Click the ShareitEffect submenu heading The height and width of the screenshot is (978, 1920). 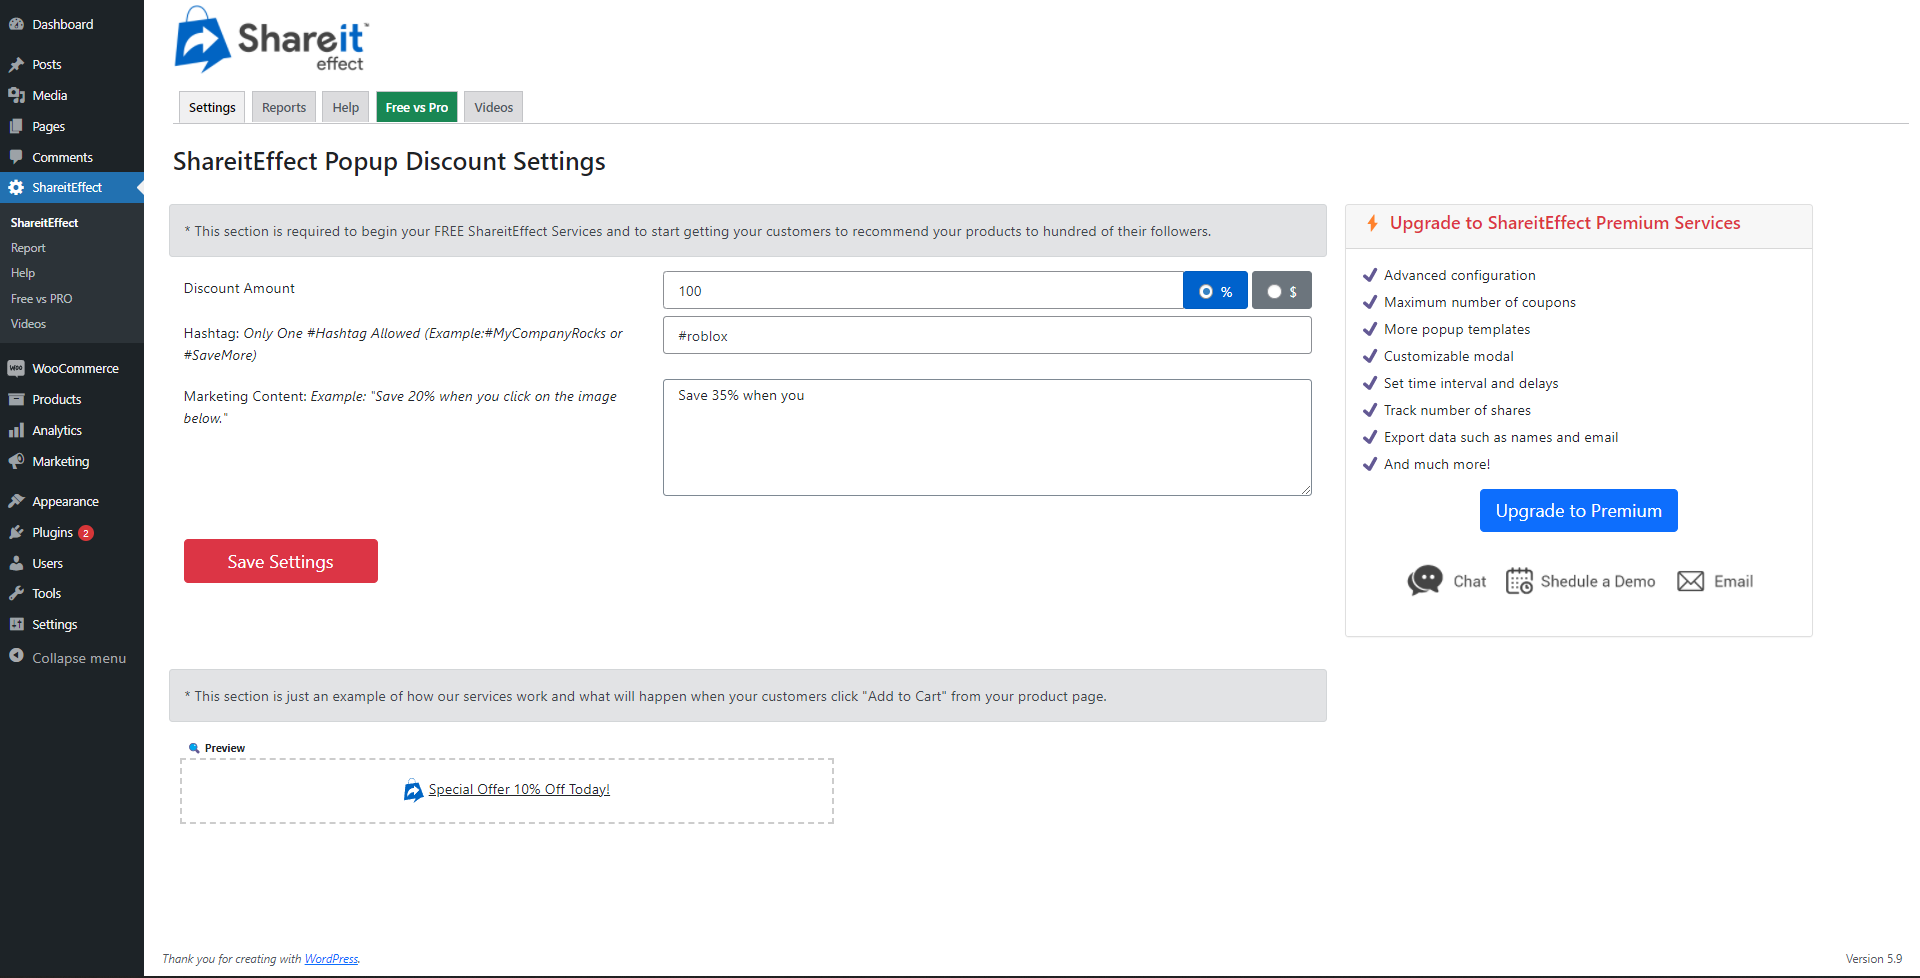45,223
